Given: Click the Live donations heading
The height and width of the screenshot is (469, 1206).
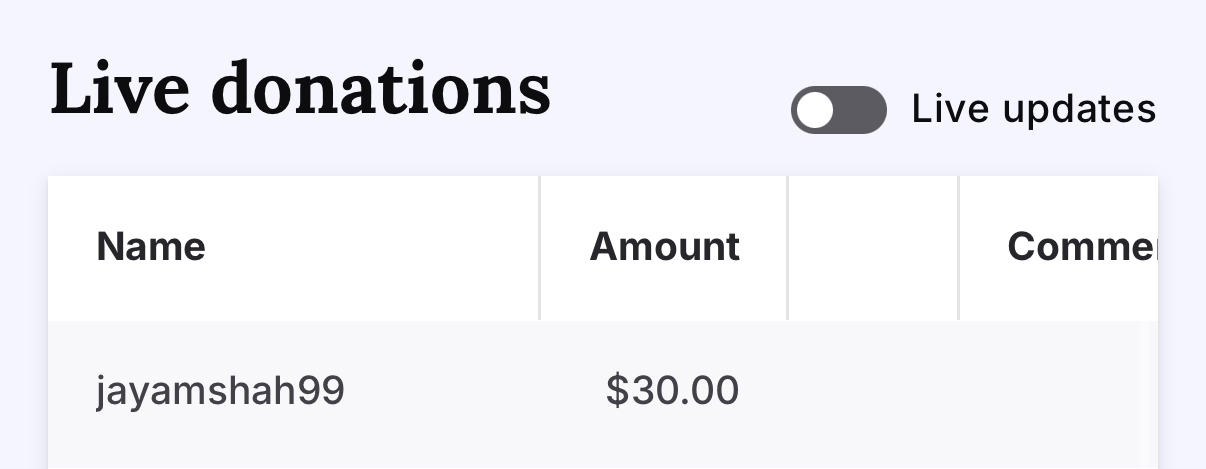Looking at the screenshot, I should [300, 89].
